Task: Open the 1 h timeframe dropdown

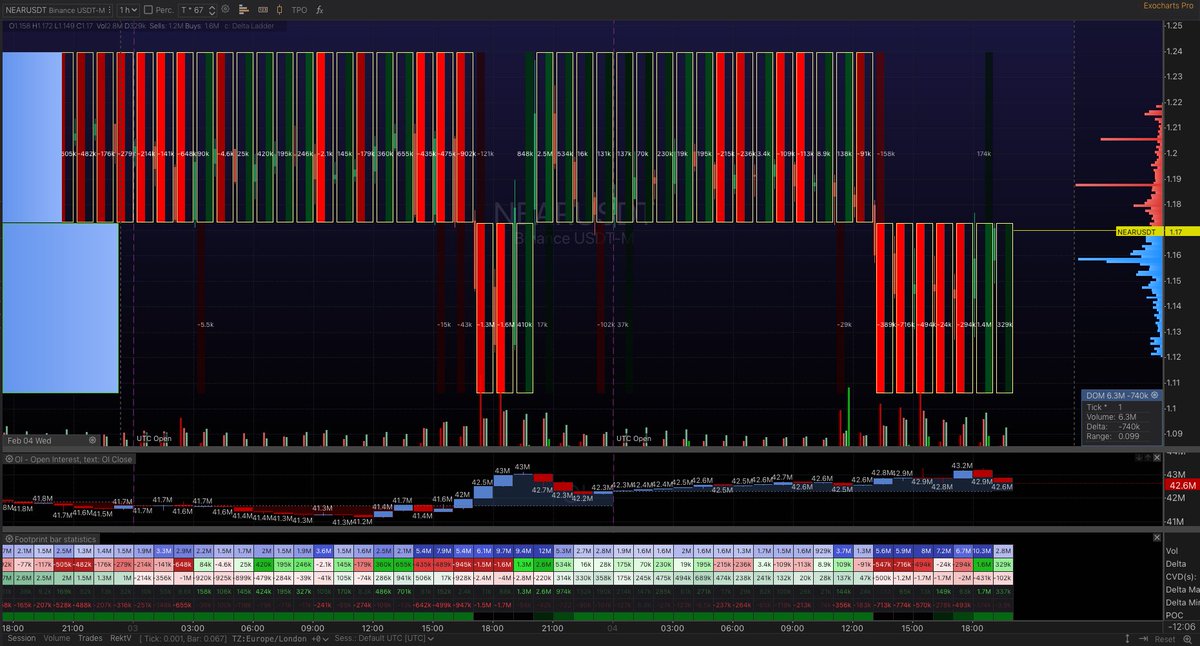Action: [128, 9]
